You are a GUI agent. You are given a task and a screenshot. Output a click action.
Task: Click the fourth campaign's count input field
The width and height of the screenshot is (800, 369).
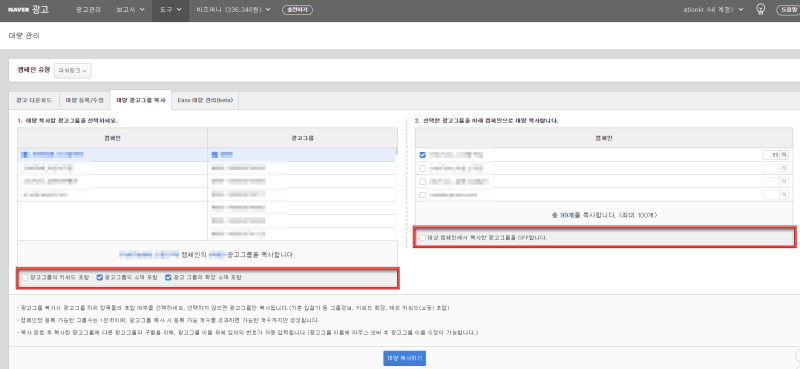(771, 194)
